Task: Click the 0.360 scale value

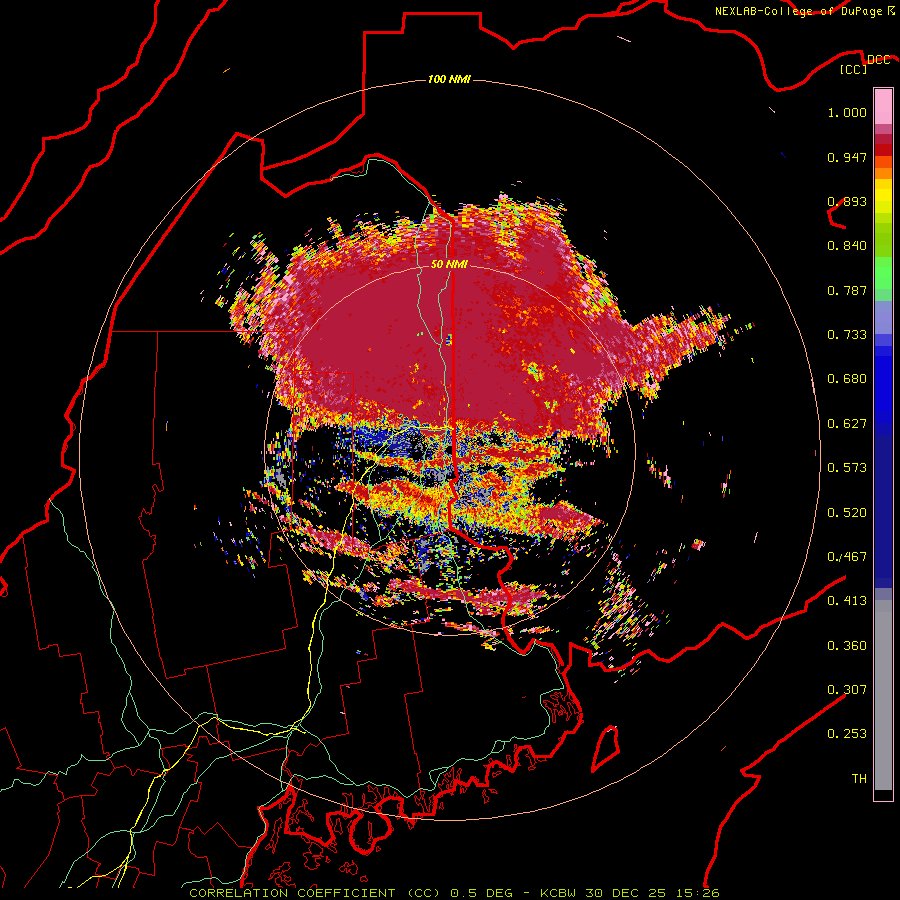Action: click(x=847, y=646)
